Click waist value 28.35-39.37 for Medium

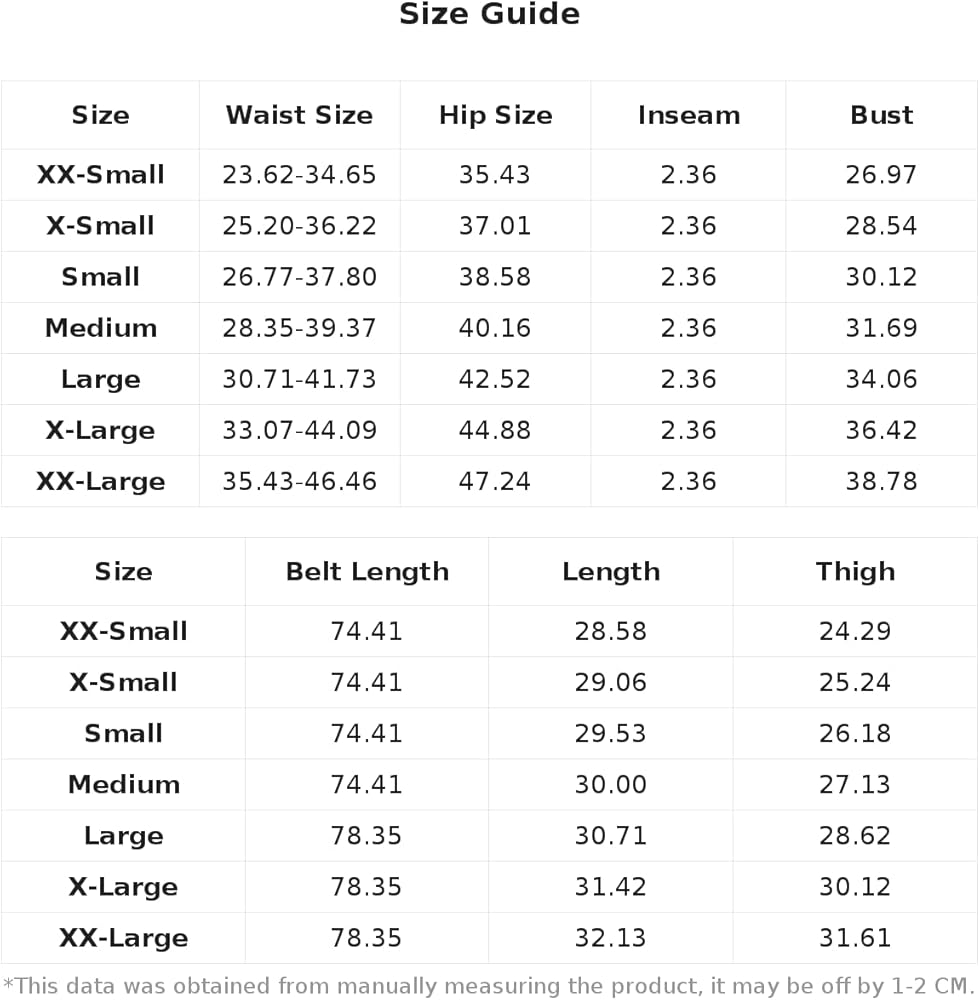point(299,328)
